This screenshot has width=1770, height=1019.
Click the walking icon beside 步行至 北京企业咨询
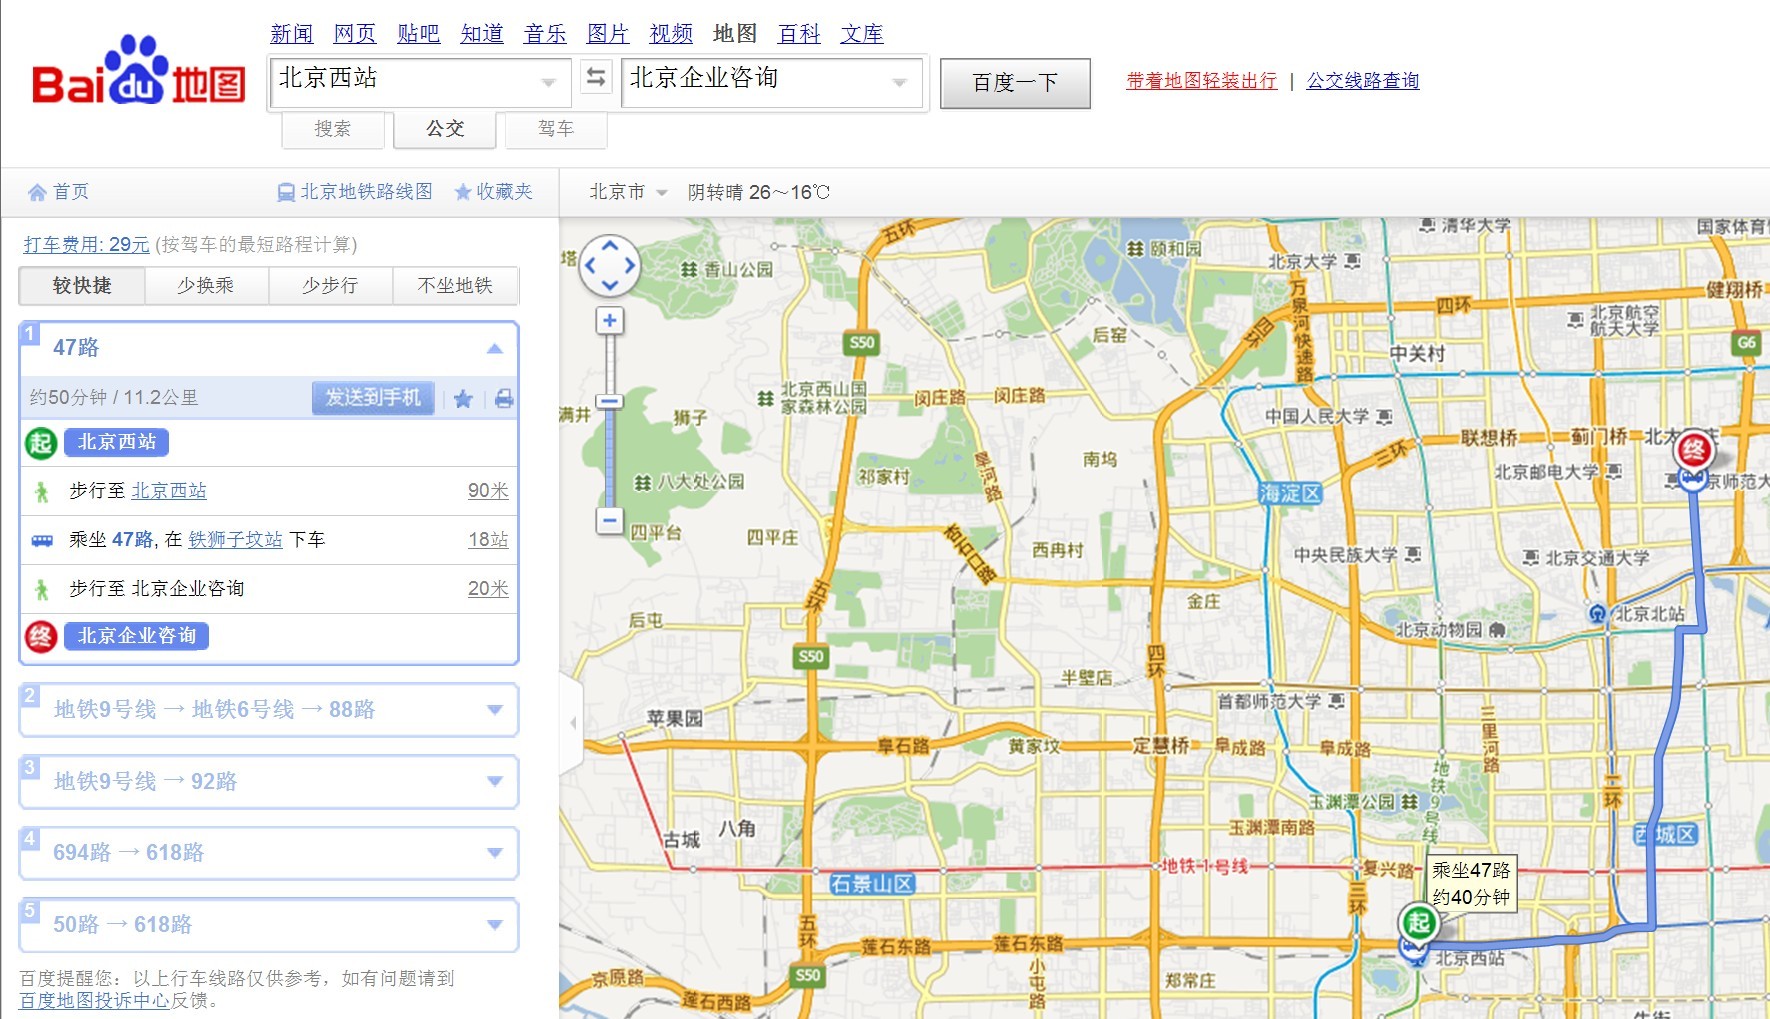(x=42, y=590)
